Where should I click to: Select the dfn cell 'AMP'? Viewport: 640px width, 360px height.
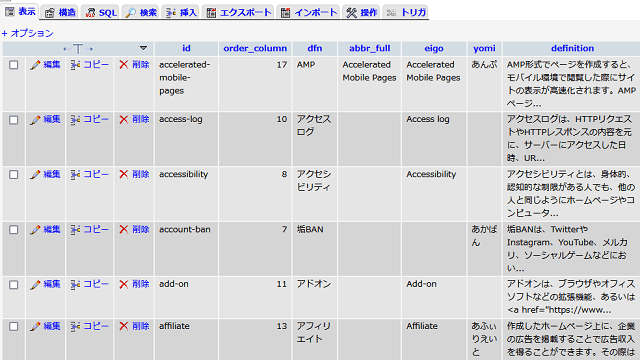[306, 64]
